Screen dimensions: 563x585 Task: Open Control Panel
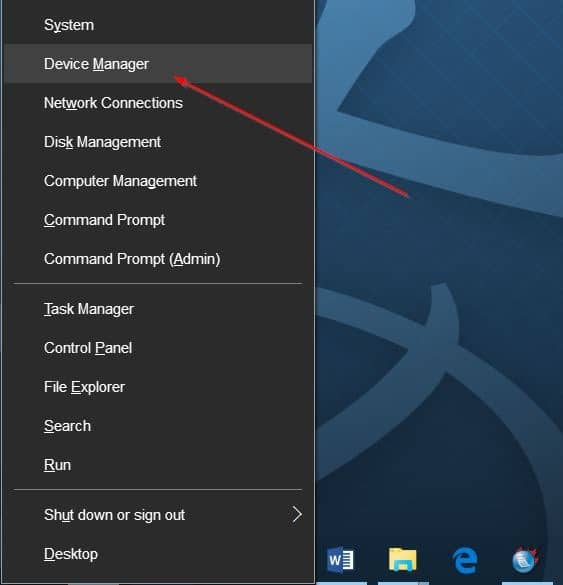[158, 348]
